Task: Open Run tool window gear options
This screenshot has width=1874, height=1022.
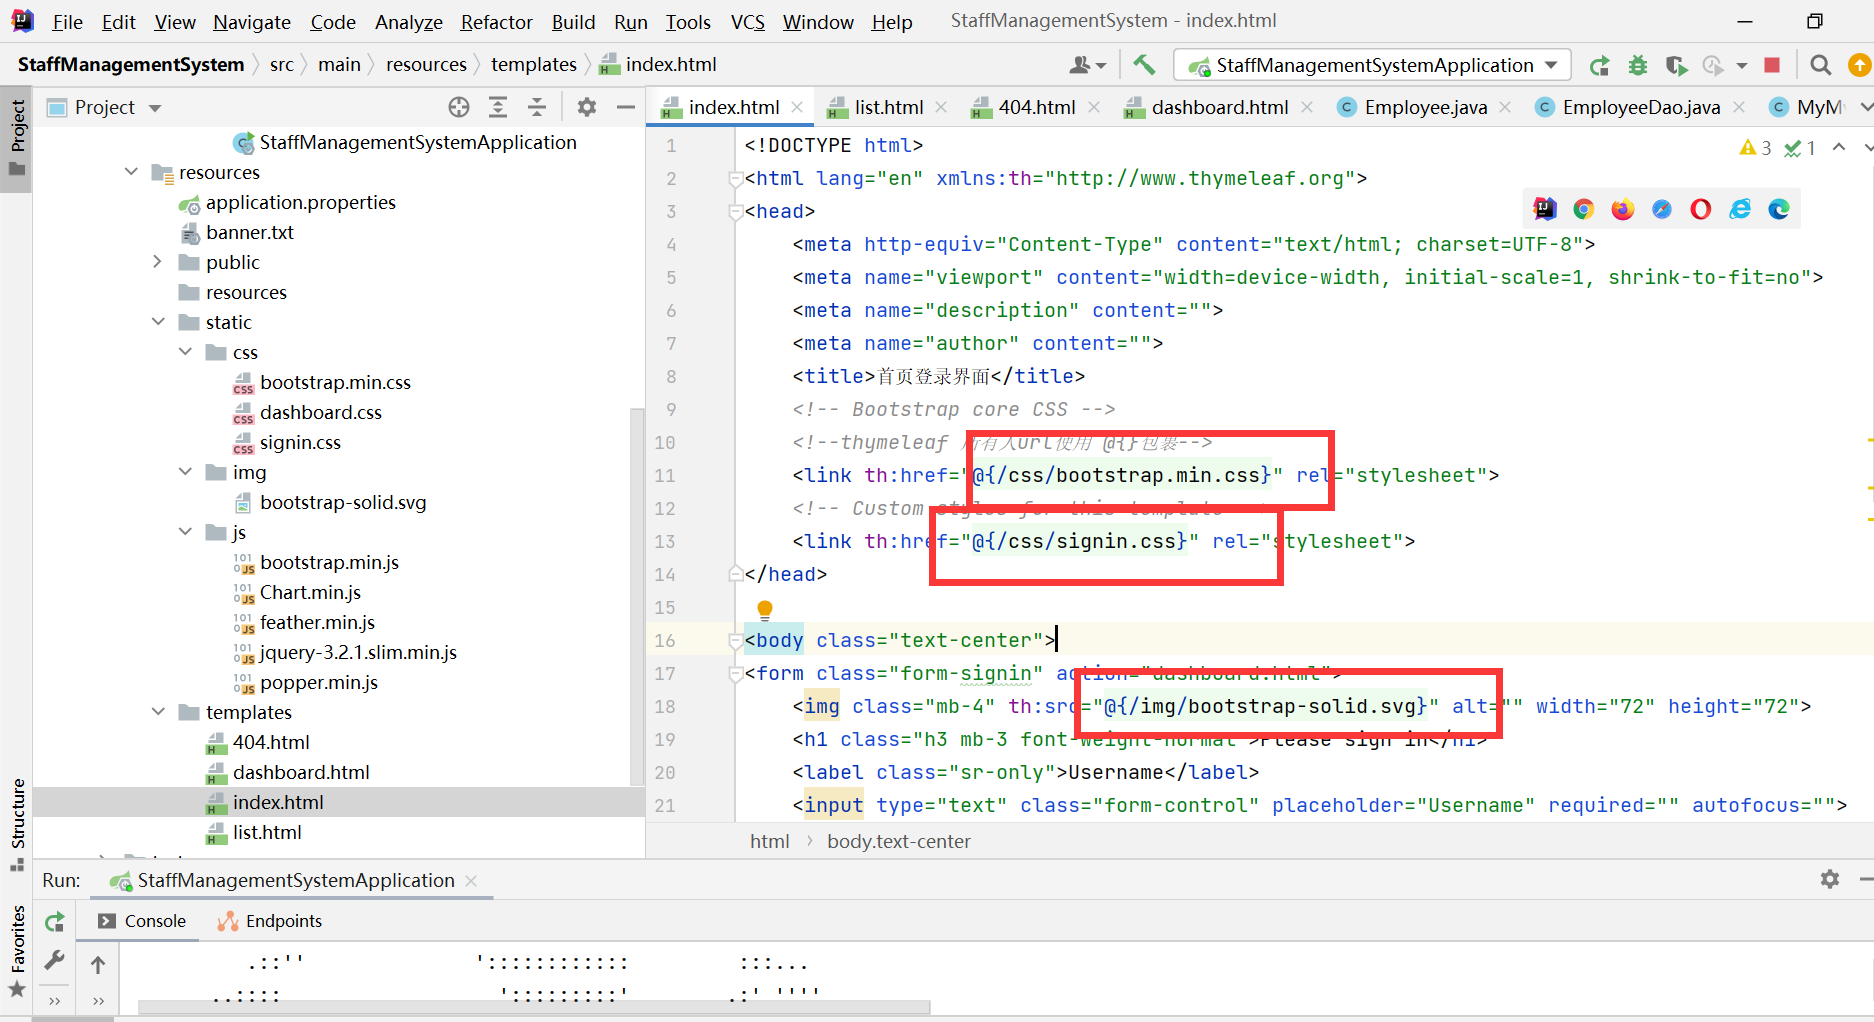Action: click(1830, 879)
